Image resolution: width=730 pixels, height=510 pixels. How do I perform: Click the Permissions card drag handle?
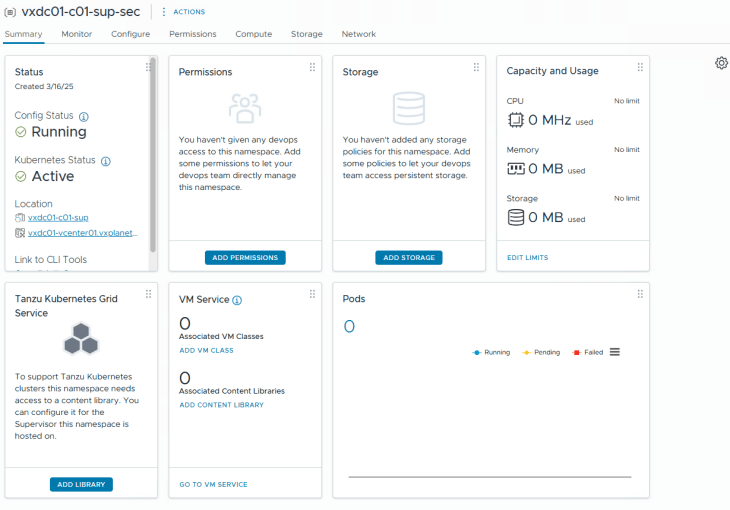tap(312, 67)
